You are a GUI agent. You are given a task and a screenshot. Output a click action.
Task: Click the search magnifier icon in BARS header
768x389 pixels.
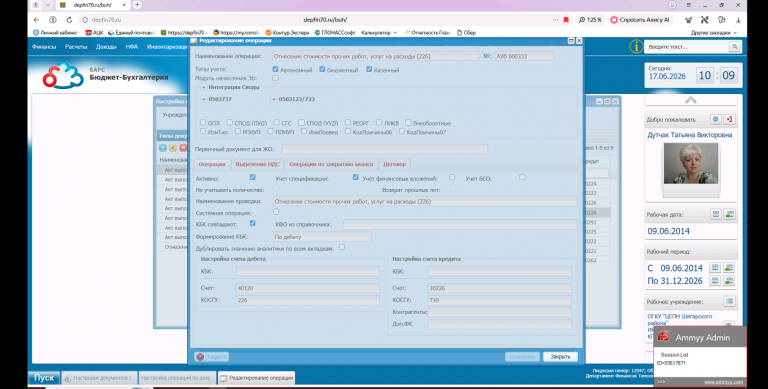click(735, 47)
